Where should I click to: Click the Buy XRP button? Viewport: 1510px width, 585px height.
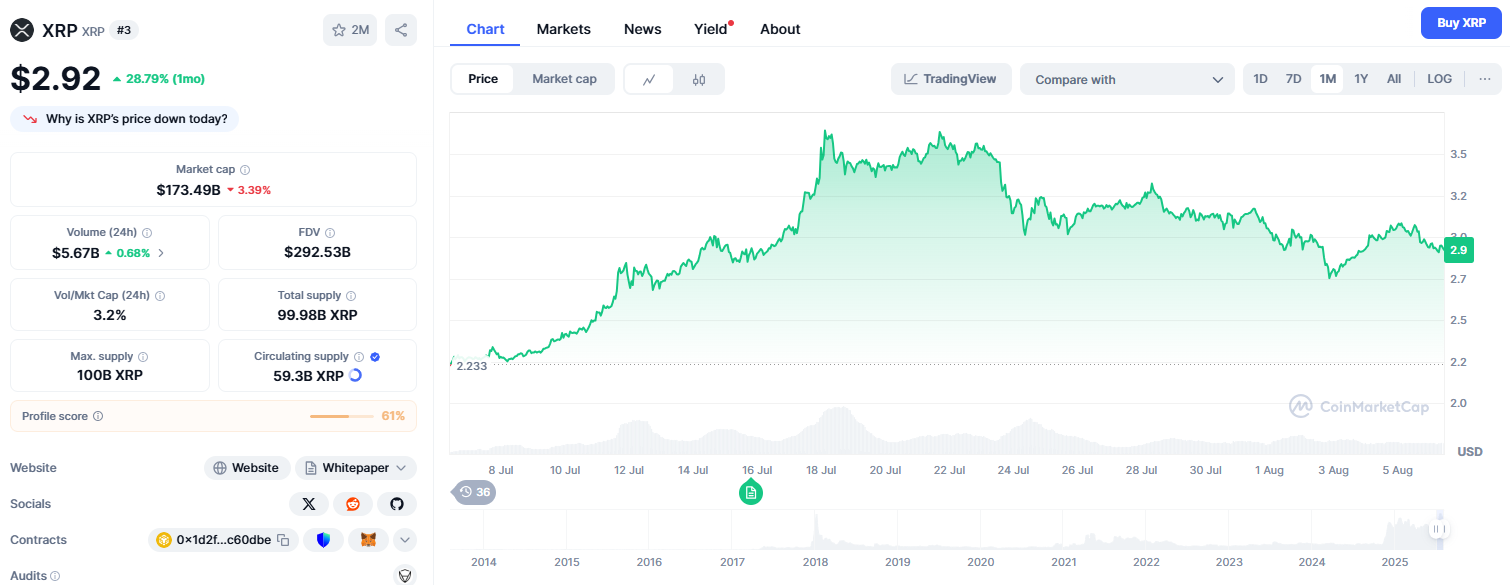1461,22
